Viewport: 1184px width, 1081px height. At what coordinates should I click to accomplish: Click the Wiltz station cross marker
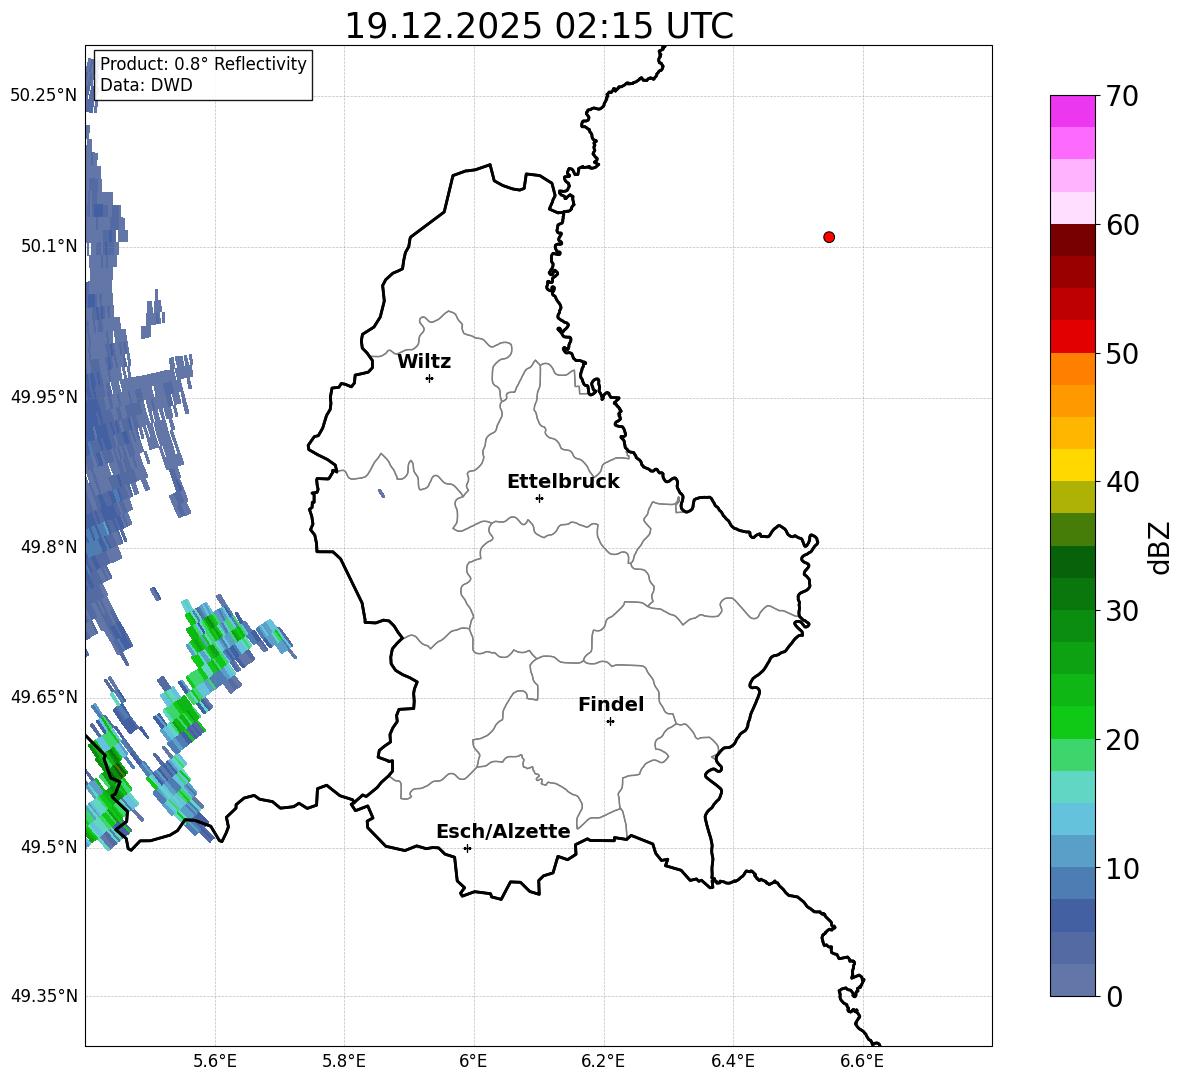point(430,378)
